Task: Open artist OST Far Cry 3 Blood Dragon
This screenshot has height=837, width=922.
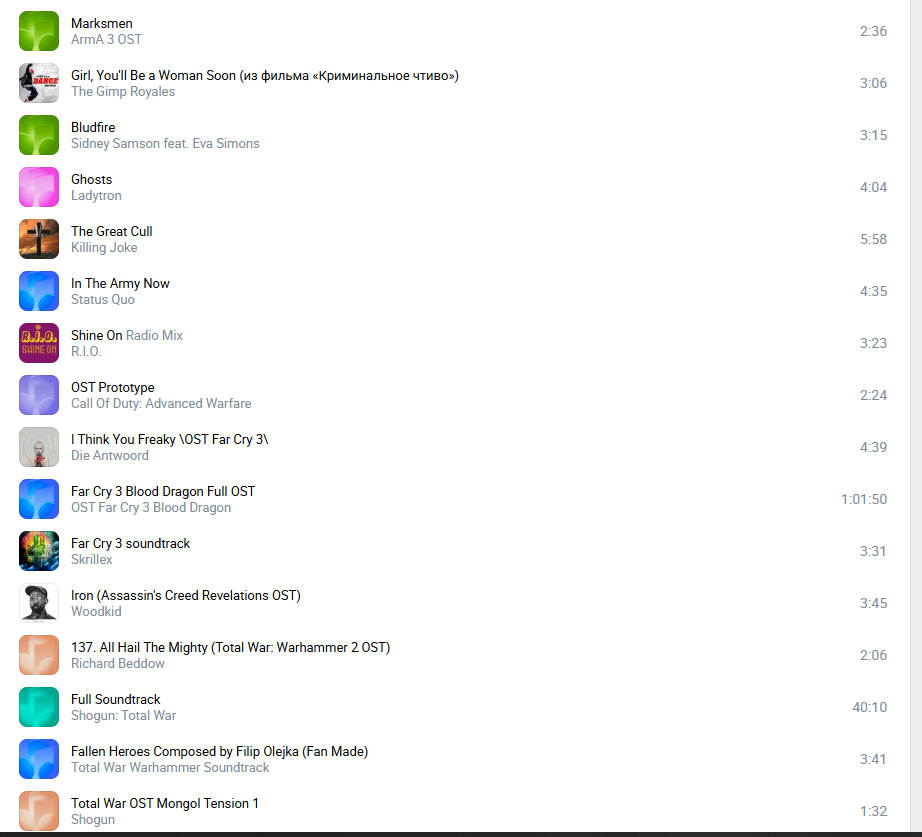Action: 151,508
